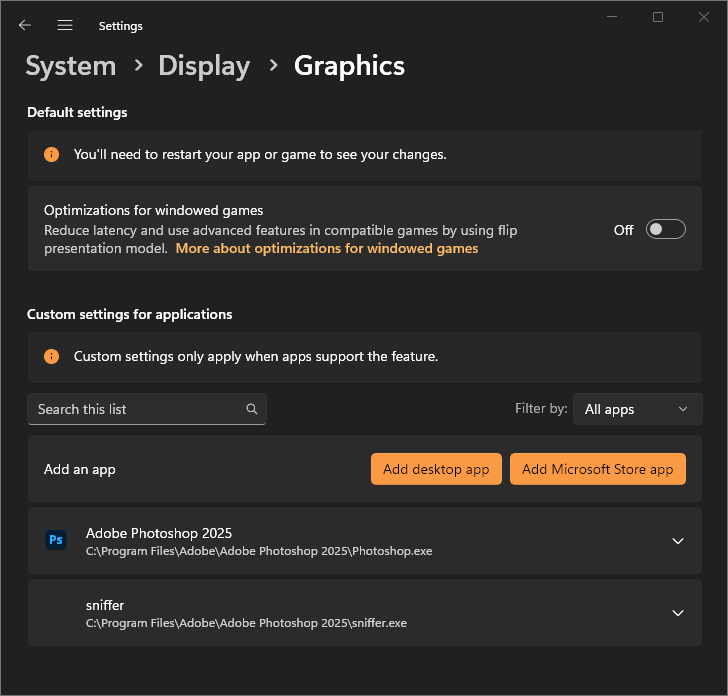The height and width of the screenshot is (696, 728).
Task: Click Add Microsoft Store app button
Action: pos(597,469)
